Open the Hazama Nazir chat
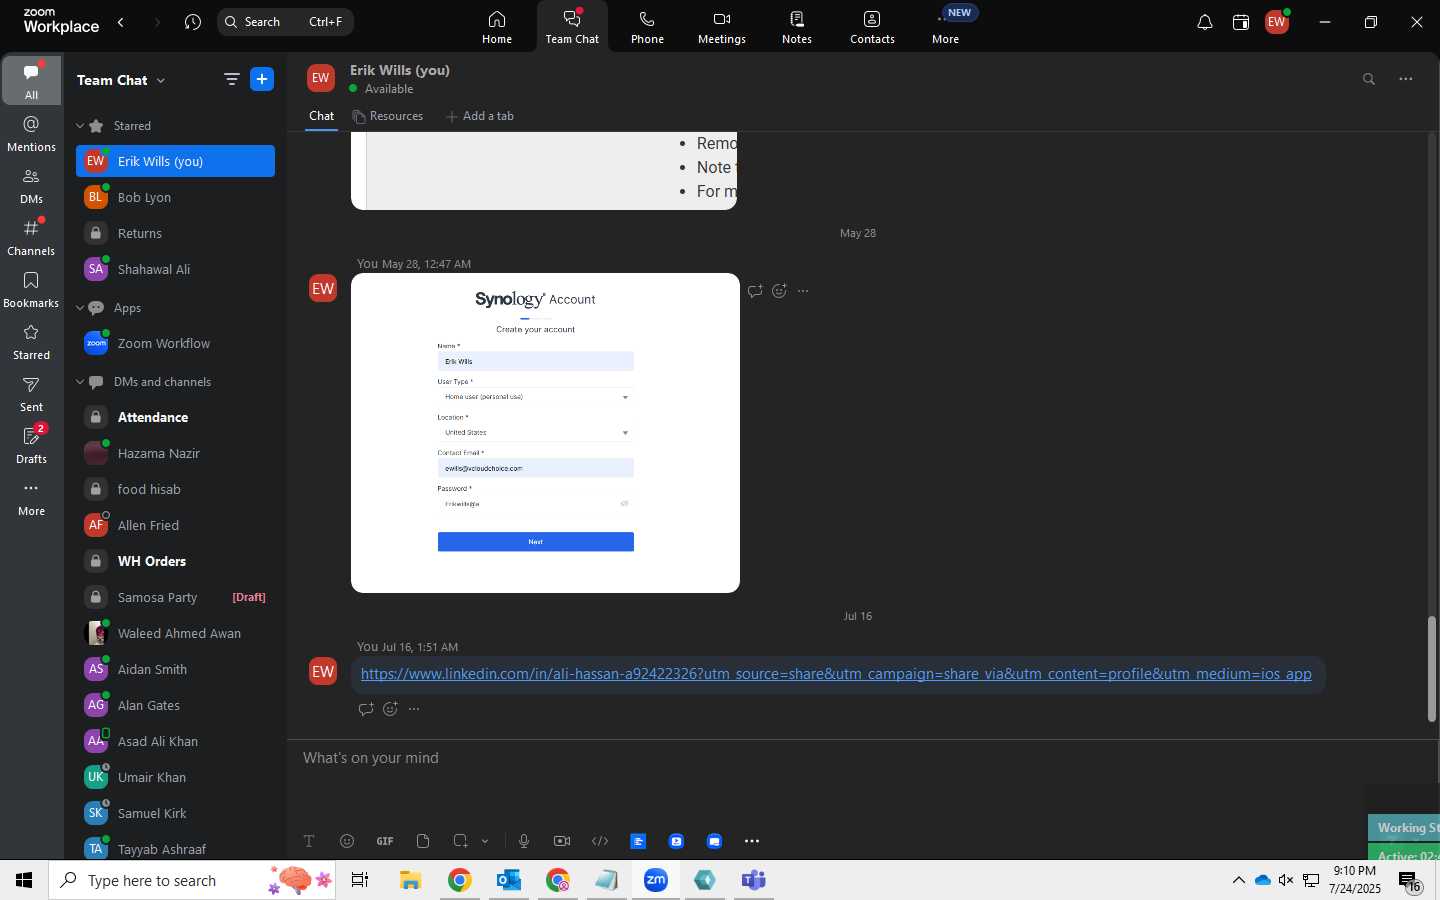Viewport: 1440px width, 900px height. [x=175, y=453]
